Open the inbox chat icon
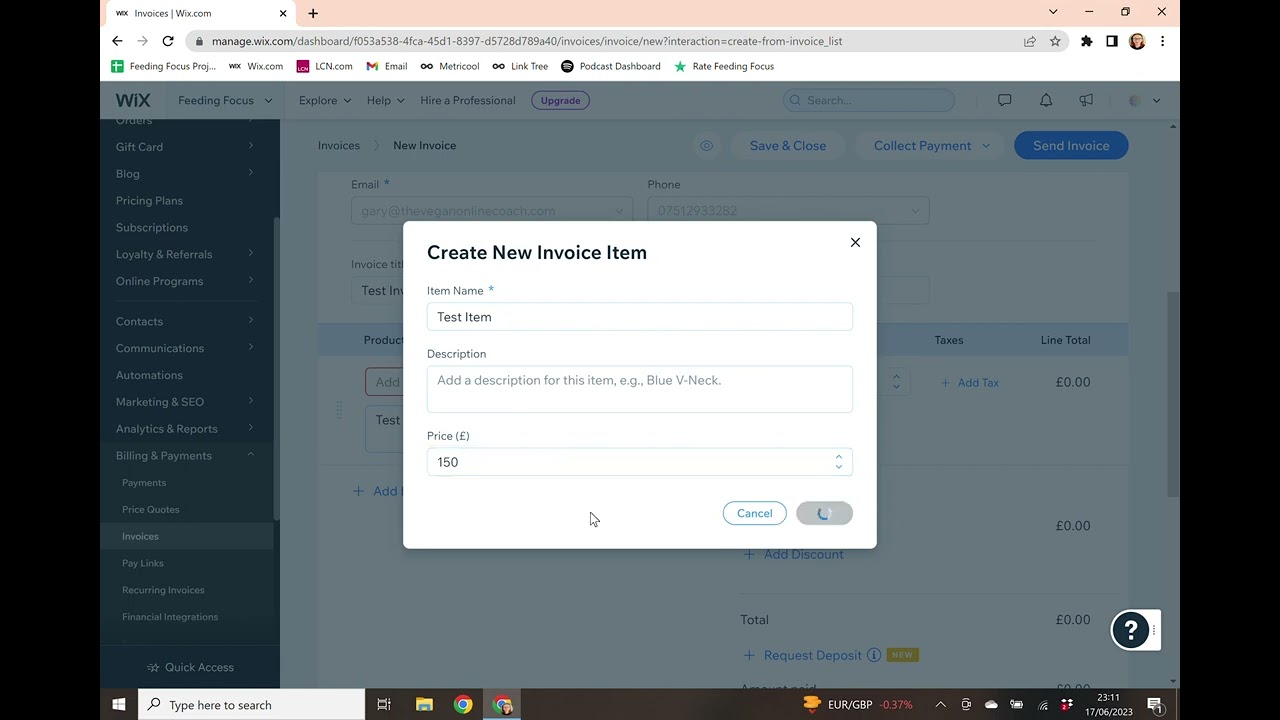 click(x=1005, y=100)
